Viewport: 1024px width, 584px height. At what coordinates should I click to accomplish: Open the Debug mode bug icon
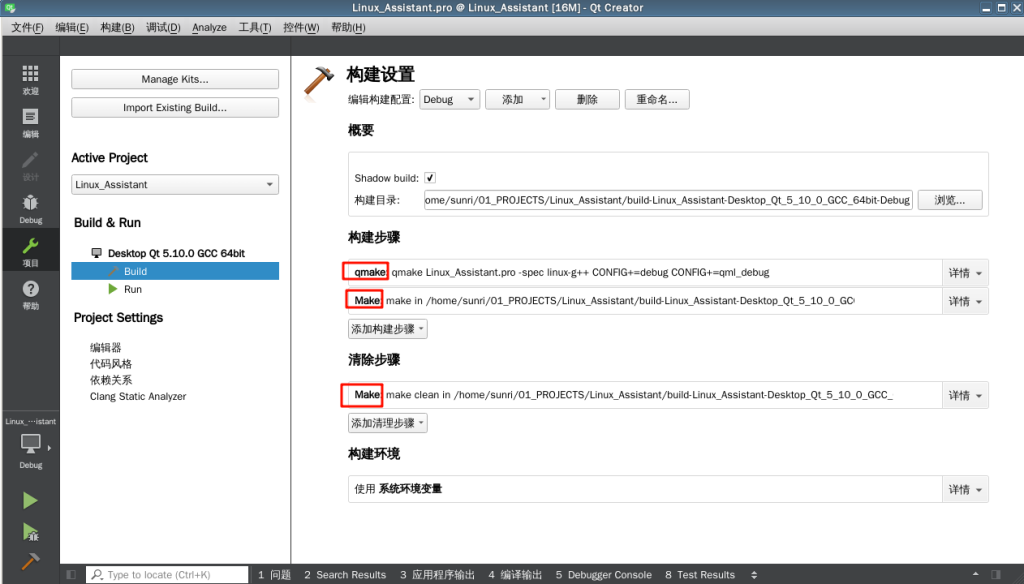click(30, 208)
